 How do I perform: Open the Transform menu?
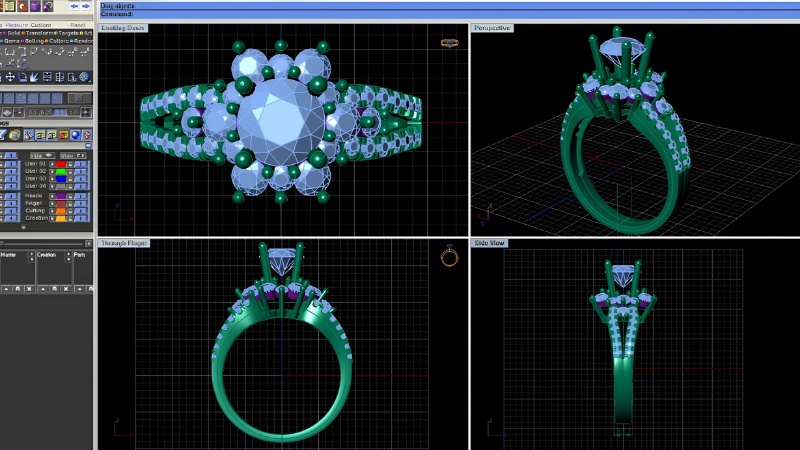click(39, 33)
